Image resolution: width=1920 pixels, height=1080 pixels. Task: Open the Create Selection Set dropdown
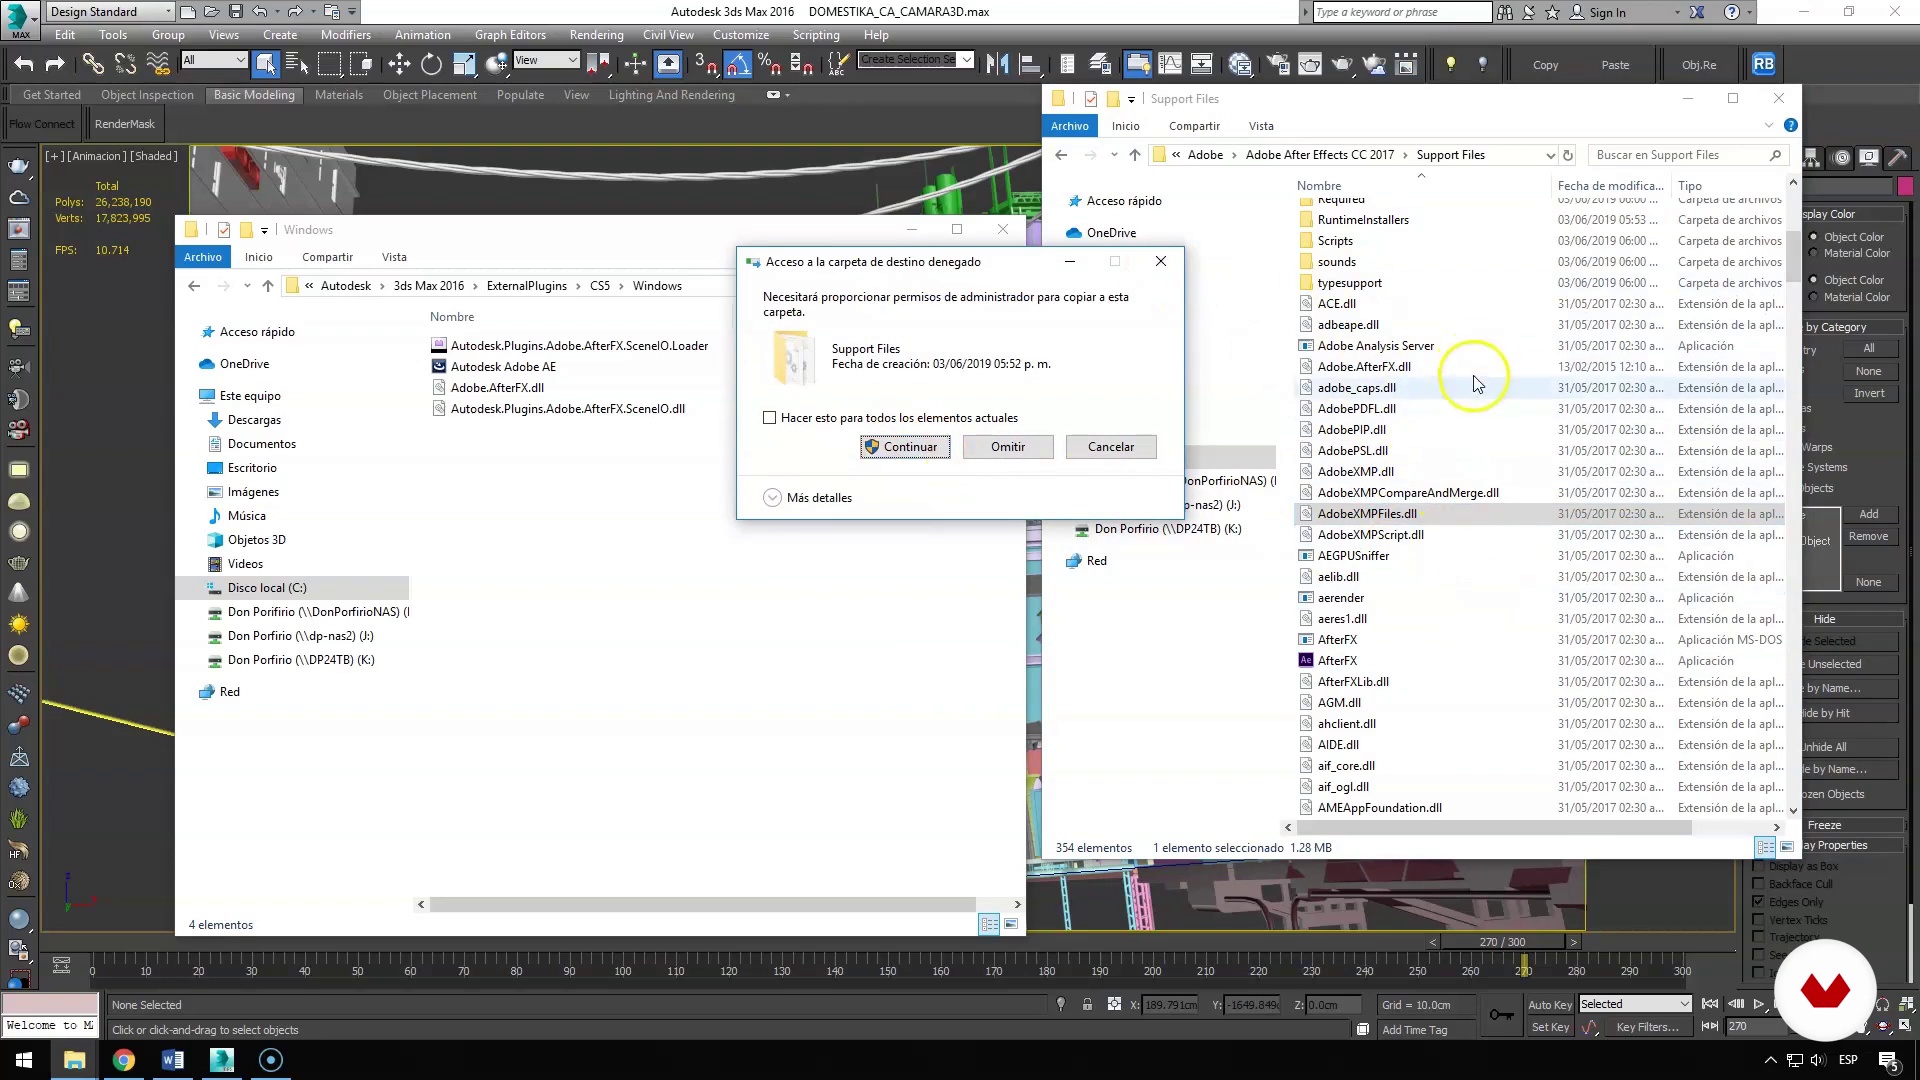click(967, 60)
